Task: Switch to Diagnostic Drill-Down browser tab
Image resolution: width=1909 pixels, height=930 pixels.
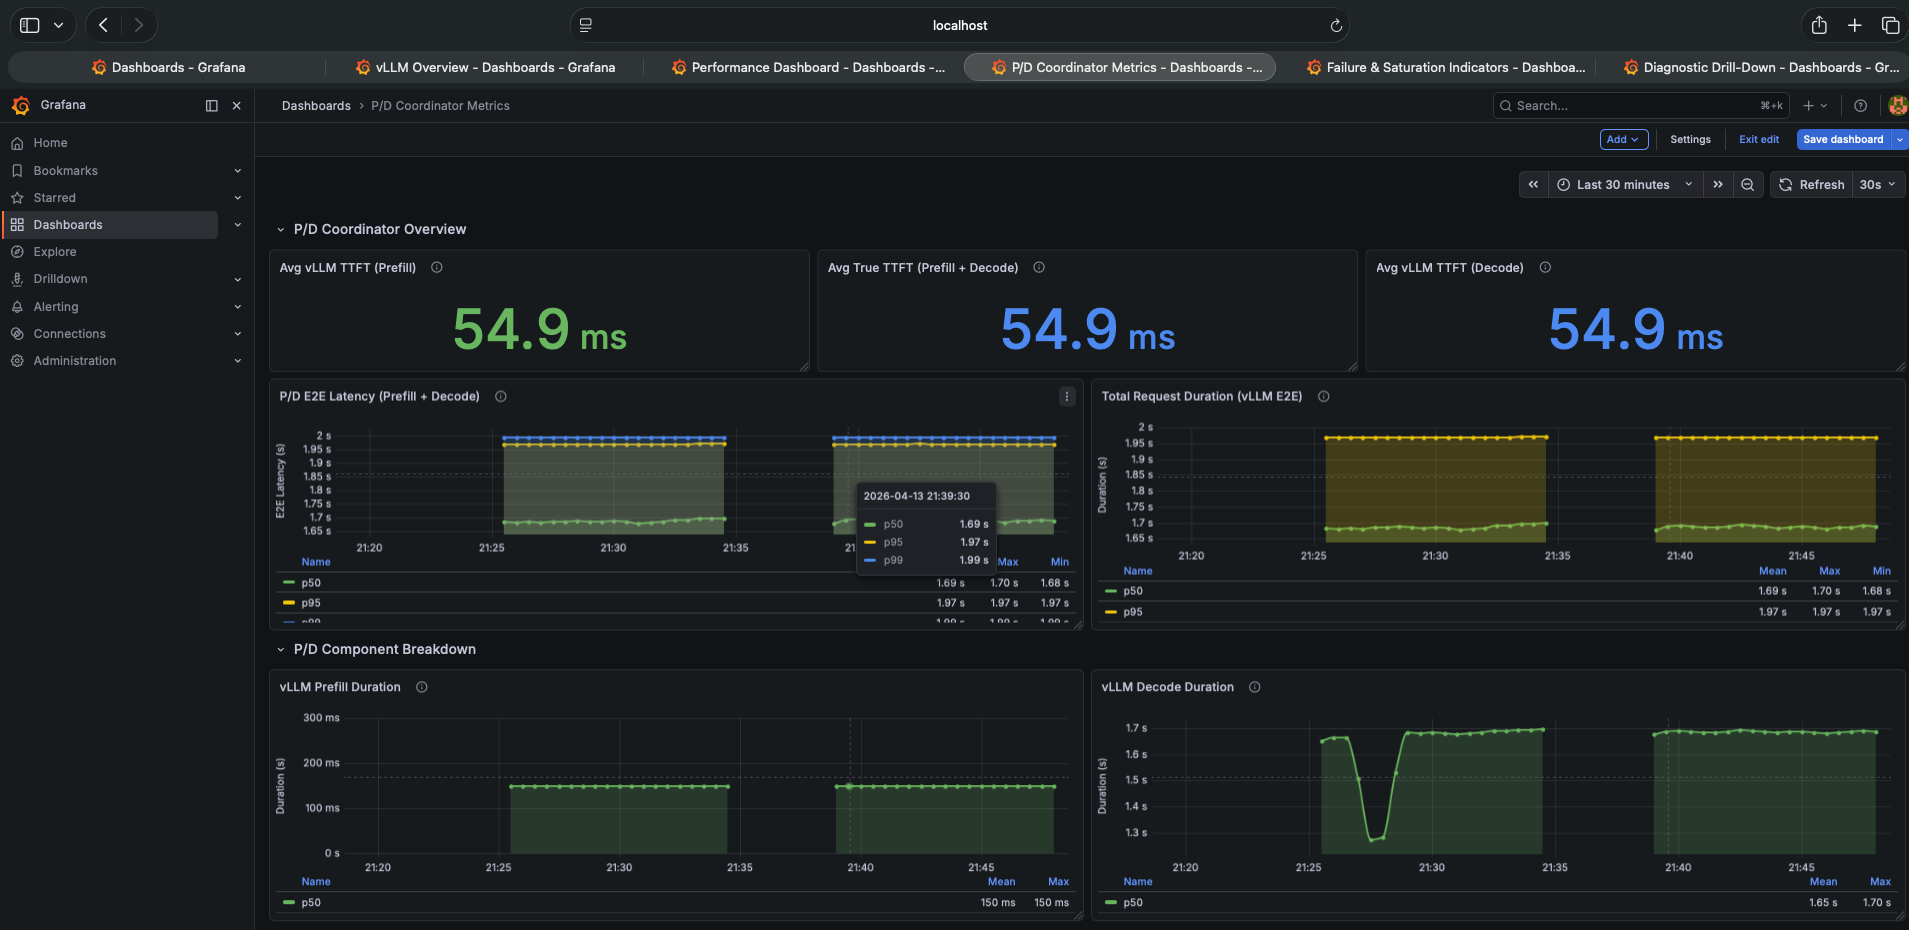Action: pos(1760,67)
